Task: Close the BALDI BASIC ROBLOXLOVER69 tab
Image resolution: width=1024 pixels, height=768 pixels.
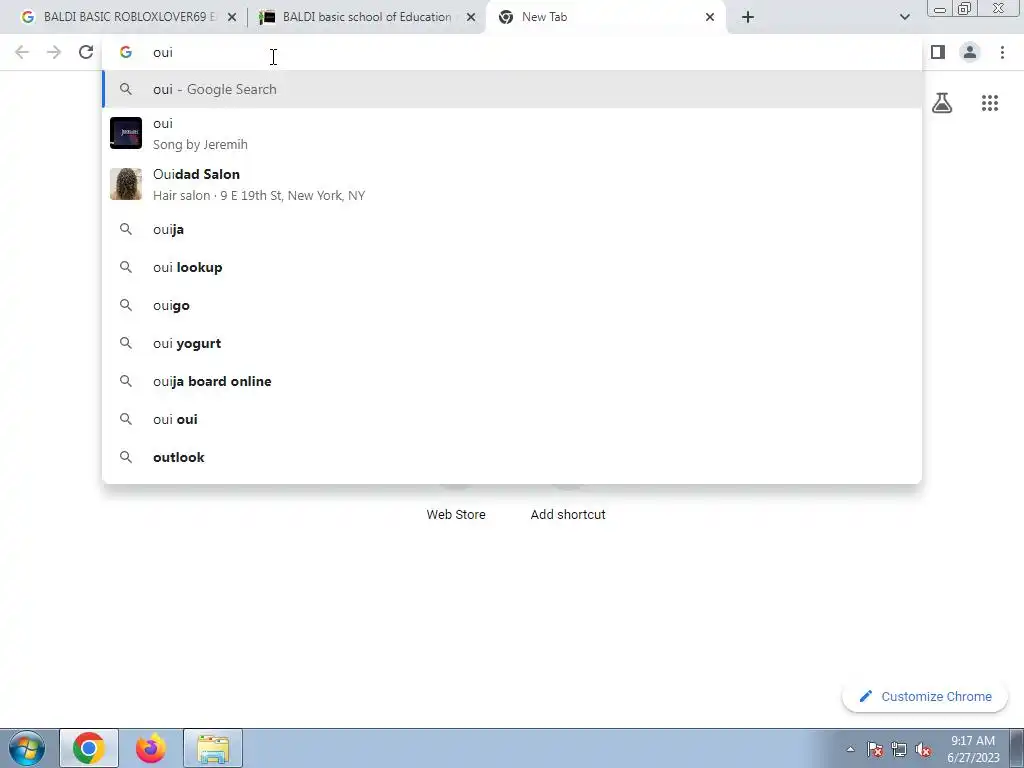Action: point(232,17)
